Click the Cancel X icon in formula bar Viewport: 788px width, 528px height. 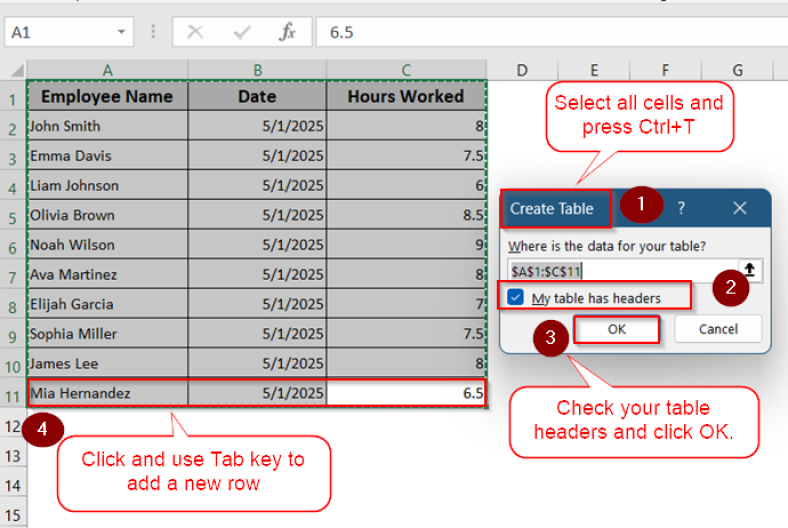click(195, 32)
